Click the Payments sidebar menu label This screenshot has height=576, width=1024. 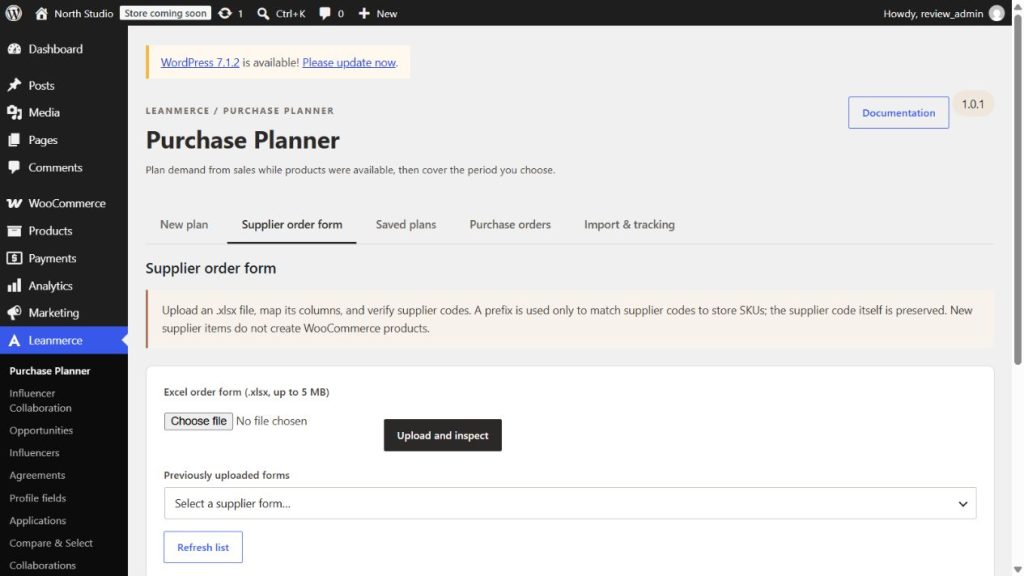point(52,258)
